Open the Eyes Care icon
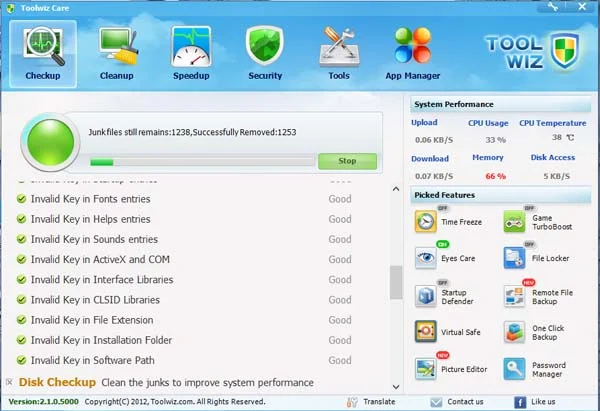 coord(426,258)
